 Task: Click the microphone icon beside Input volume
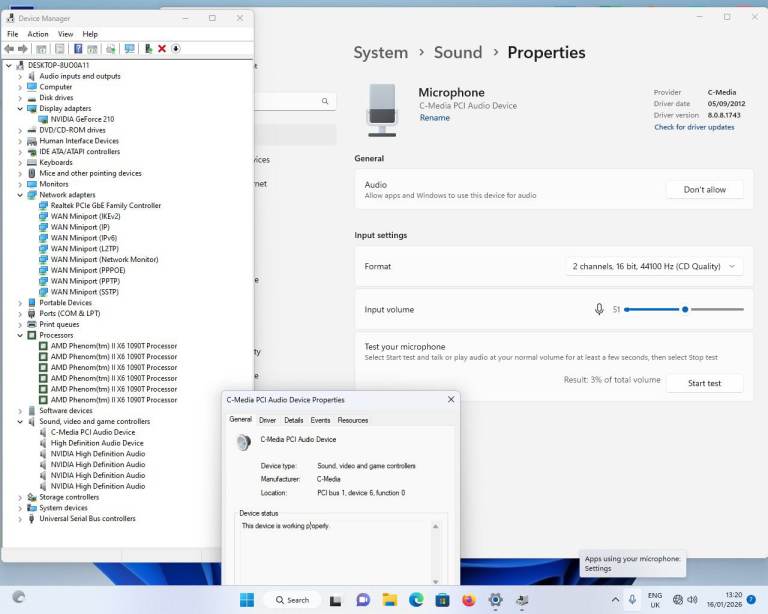[599, 310]
